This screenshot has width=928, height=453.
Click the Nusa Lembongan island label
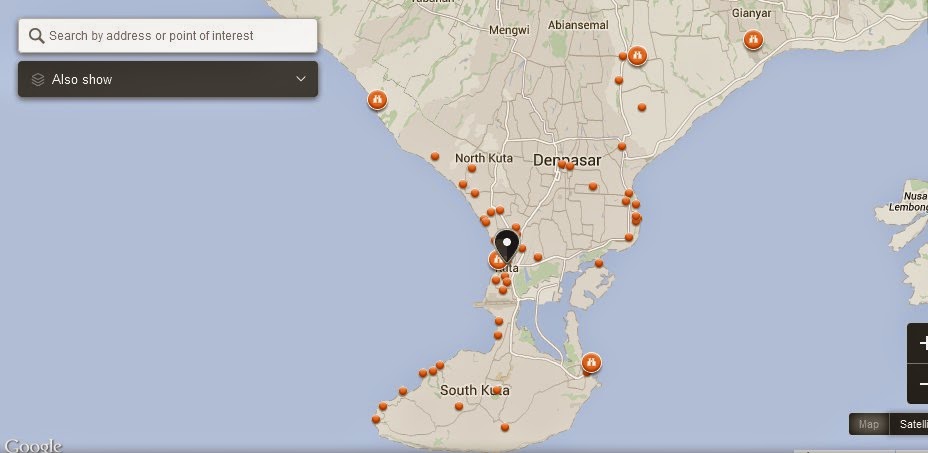coord(908,201)
